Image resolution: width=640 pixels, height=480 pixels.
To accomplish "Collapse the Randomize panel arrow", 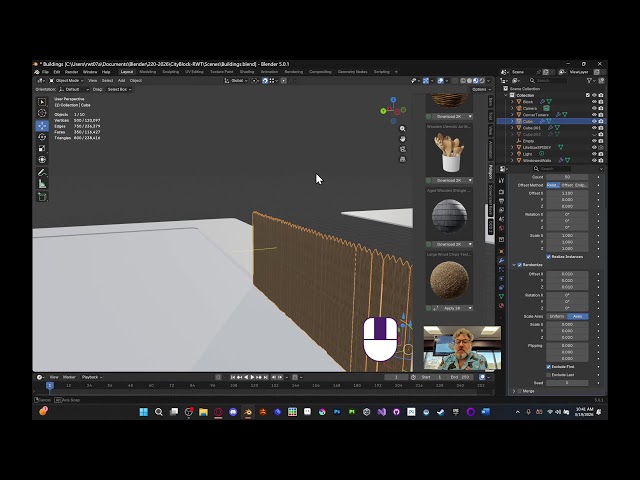I will pos(514,265).
